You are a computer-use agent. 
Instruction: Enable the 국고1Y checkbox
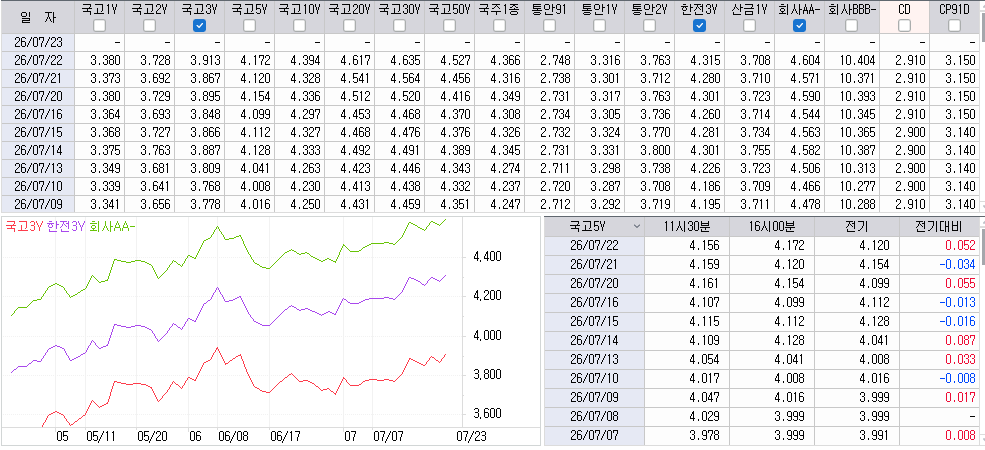[x=99, y=25]
